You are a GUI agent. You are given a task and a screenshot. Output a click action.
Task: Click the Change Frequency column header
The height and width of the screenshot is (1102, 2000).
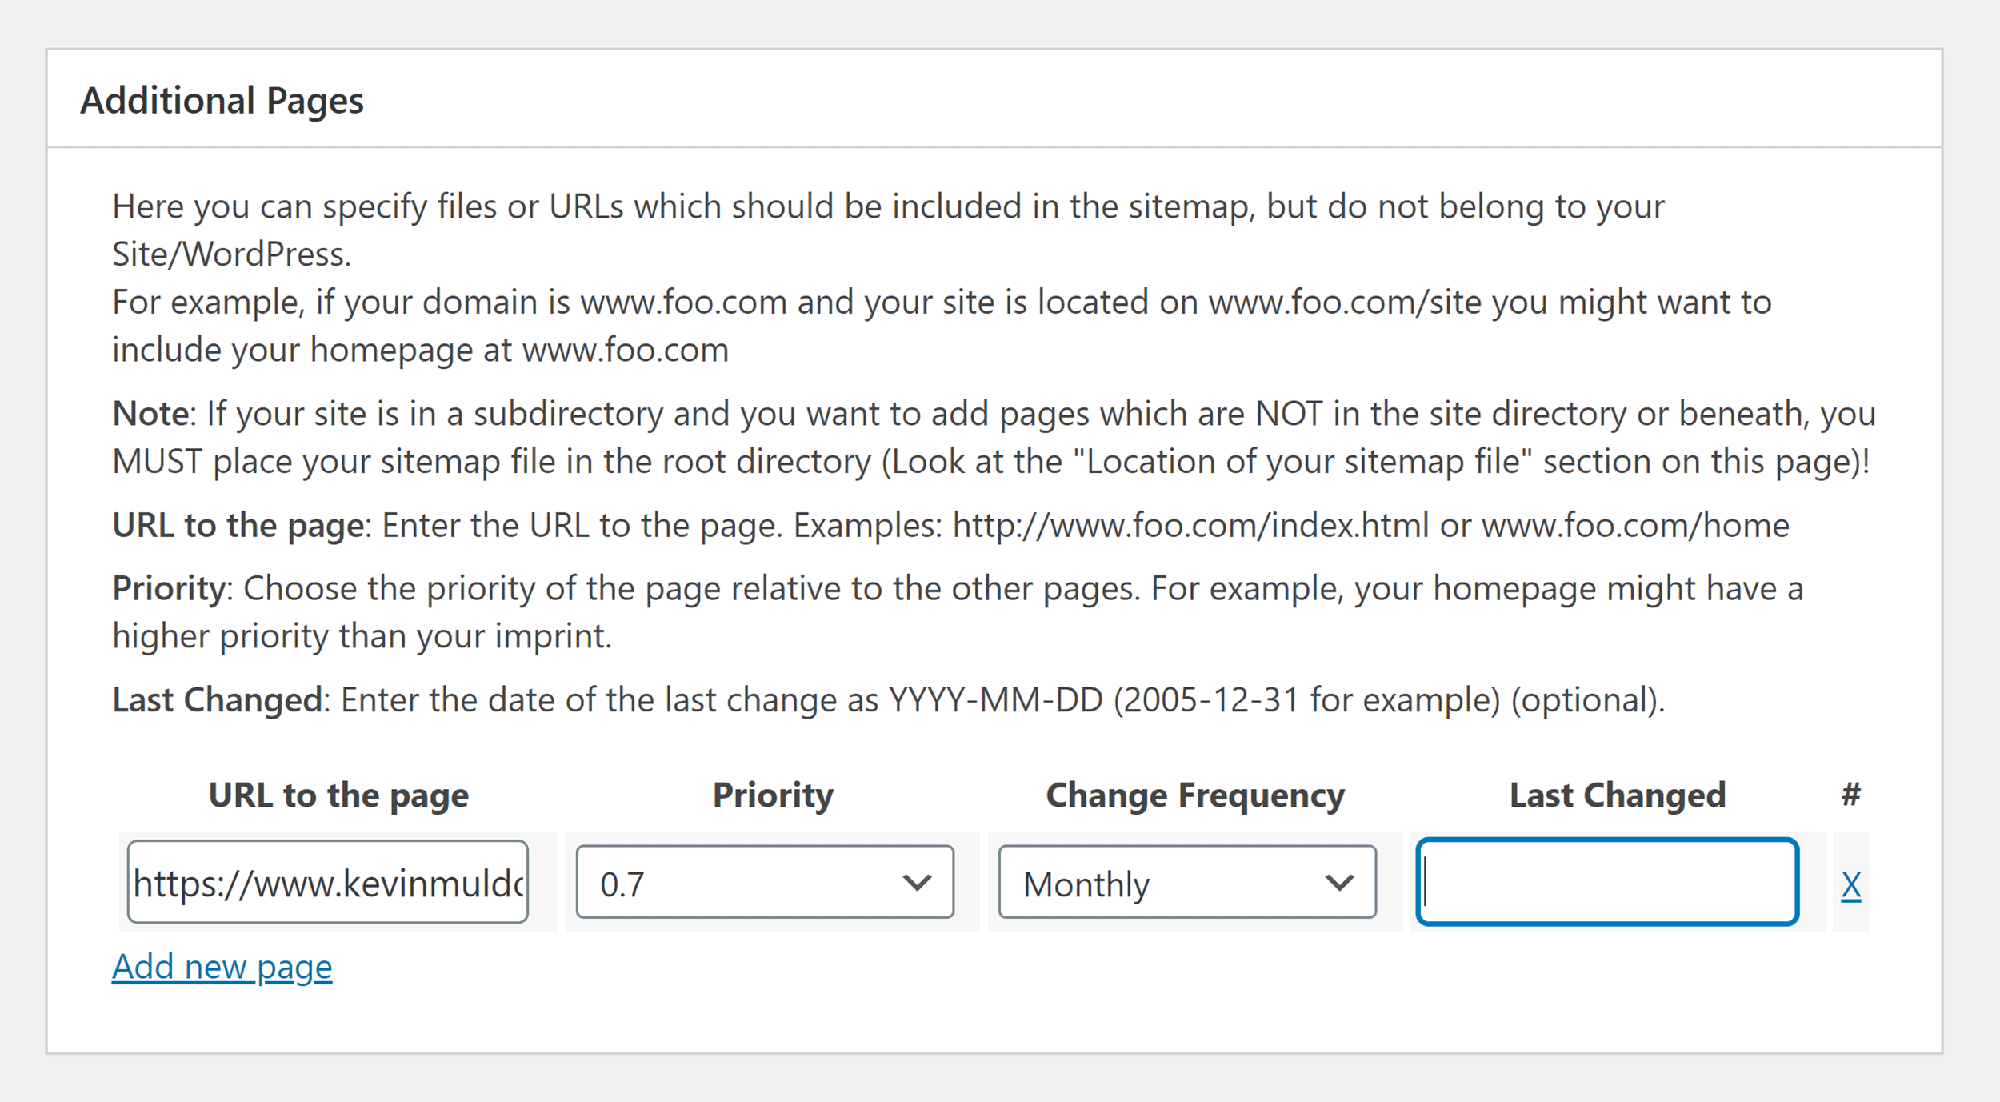pos(1195,795)
